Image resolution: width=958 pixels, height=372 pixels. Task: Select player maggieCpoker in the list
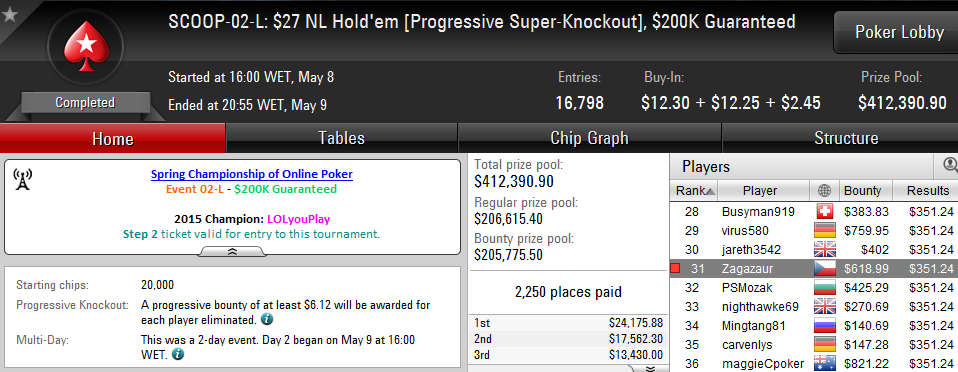click(x=814, y=362)
